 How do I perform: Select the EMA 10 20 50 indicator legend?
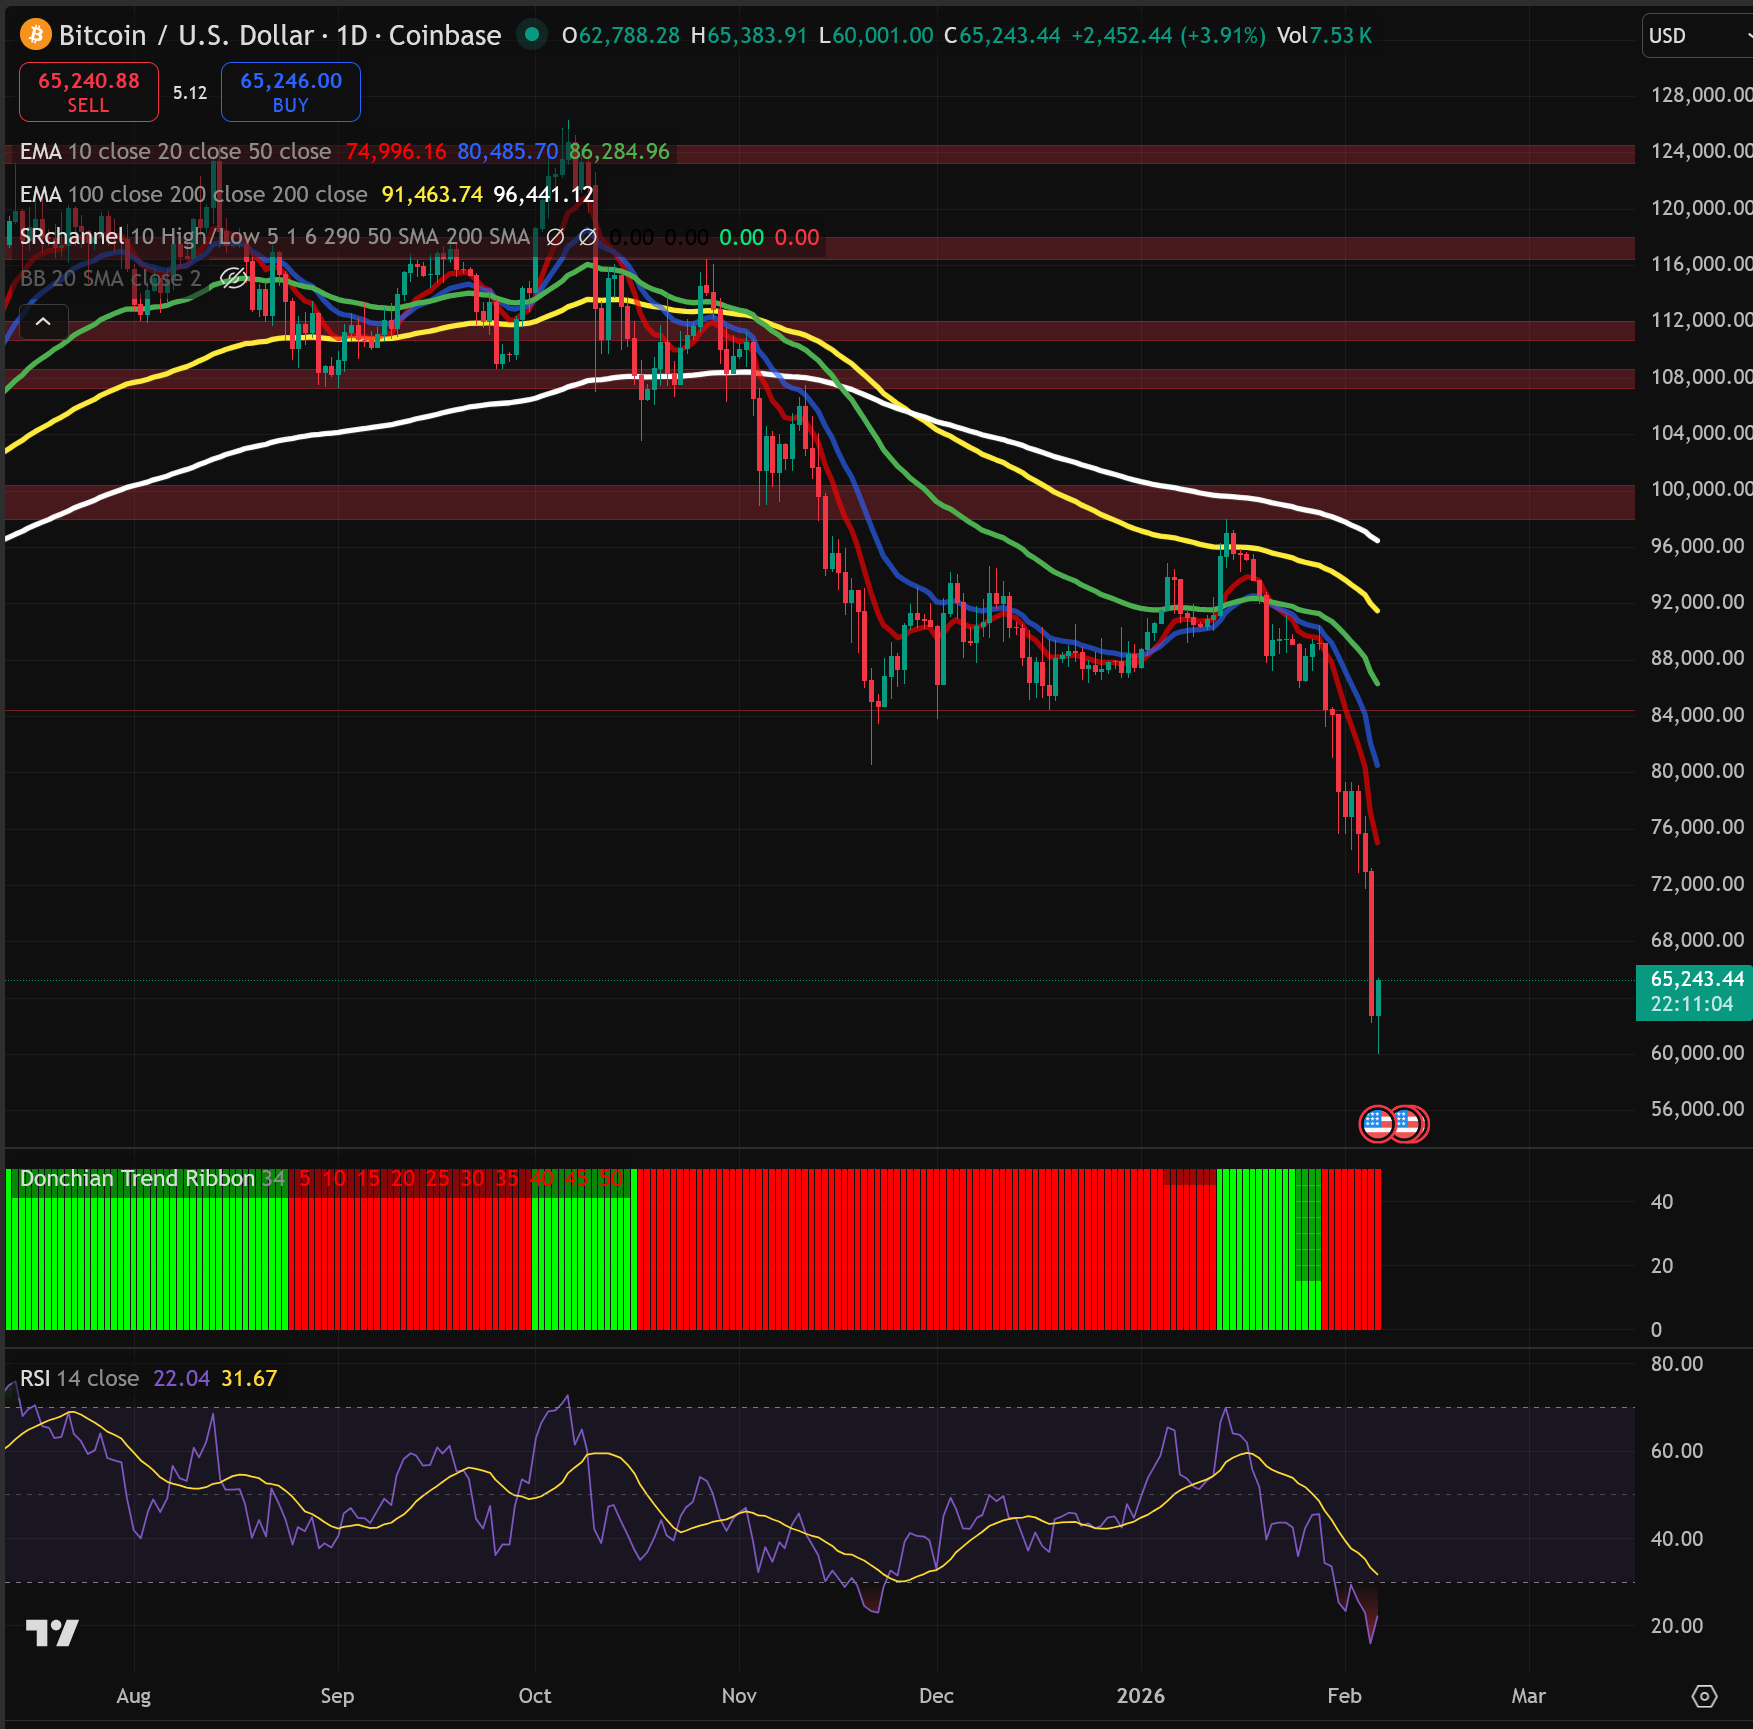tap(175, 152)
